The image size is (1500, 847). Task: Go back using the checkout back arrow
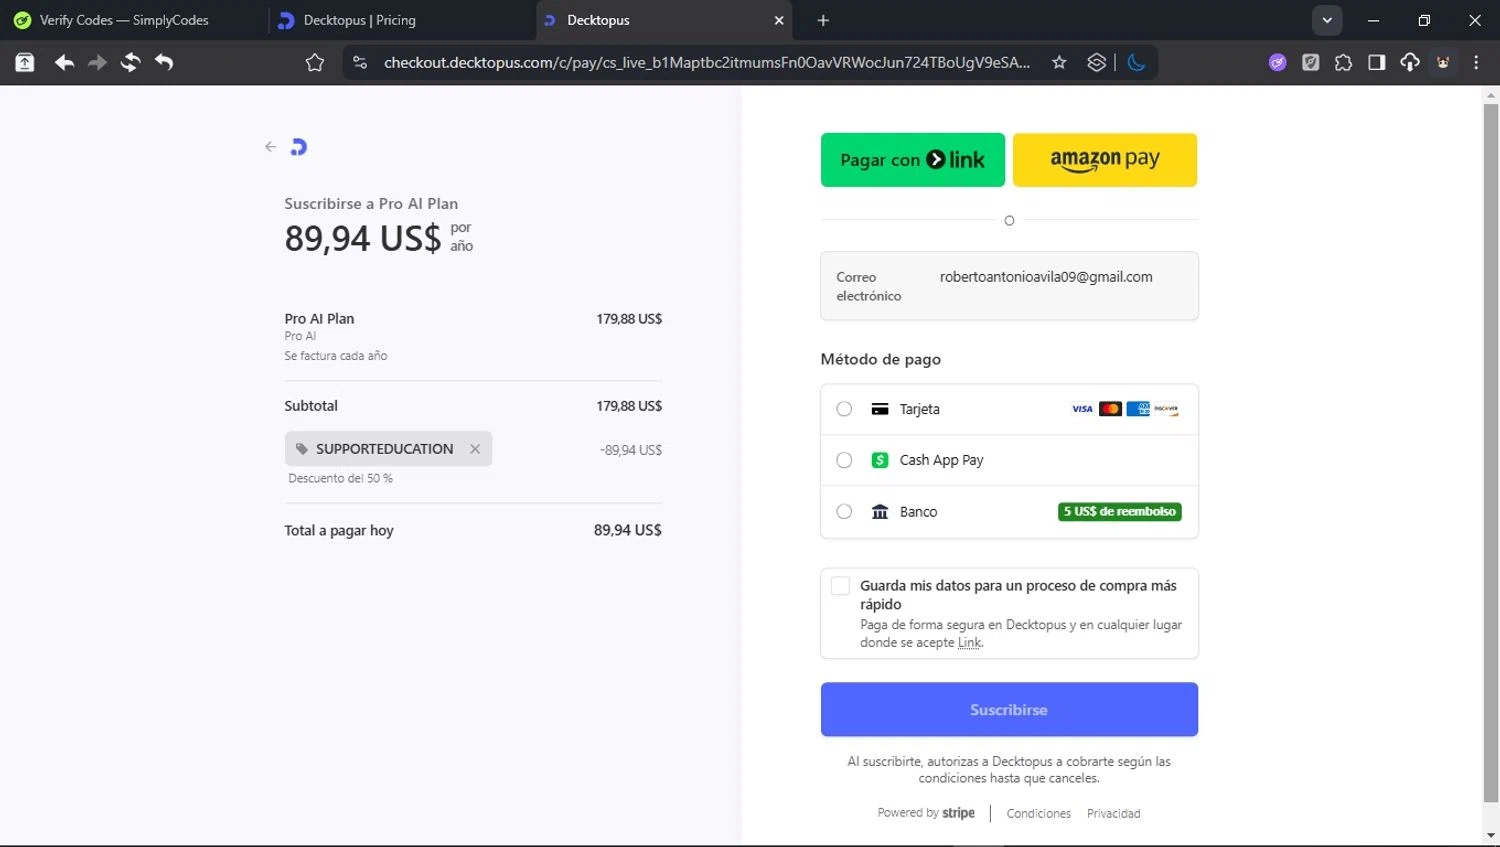[x=270, y=147]
